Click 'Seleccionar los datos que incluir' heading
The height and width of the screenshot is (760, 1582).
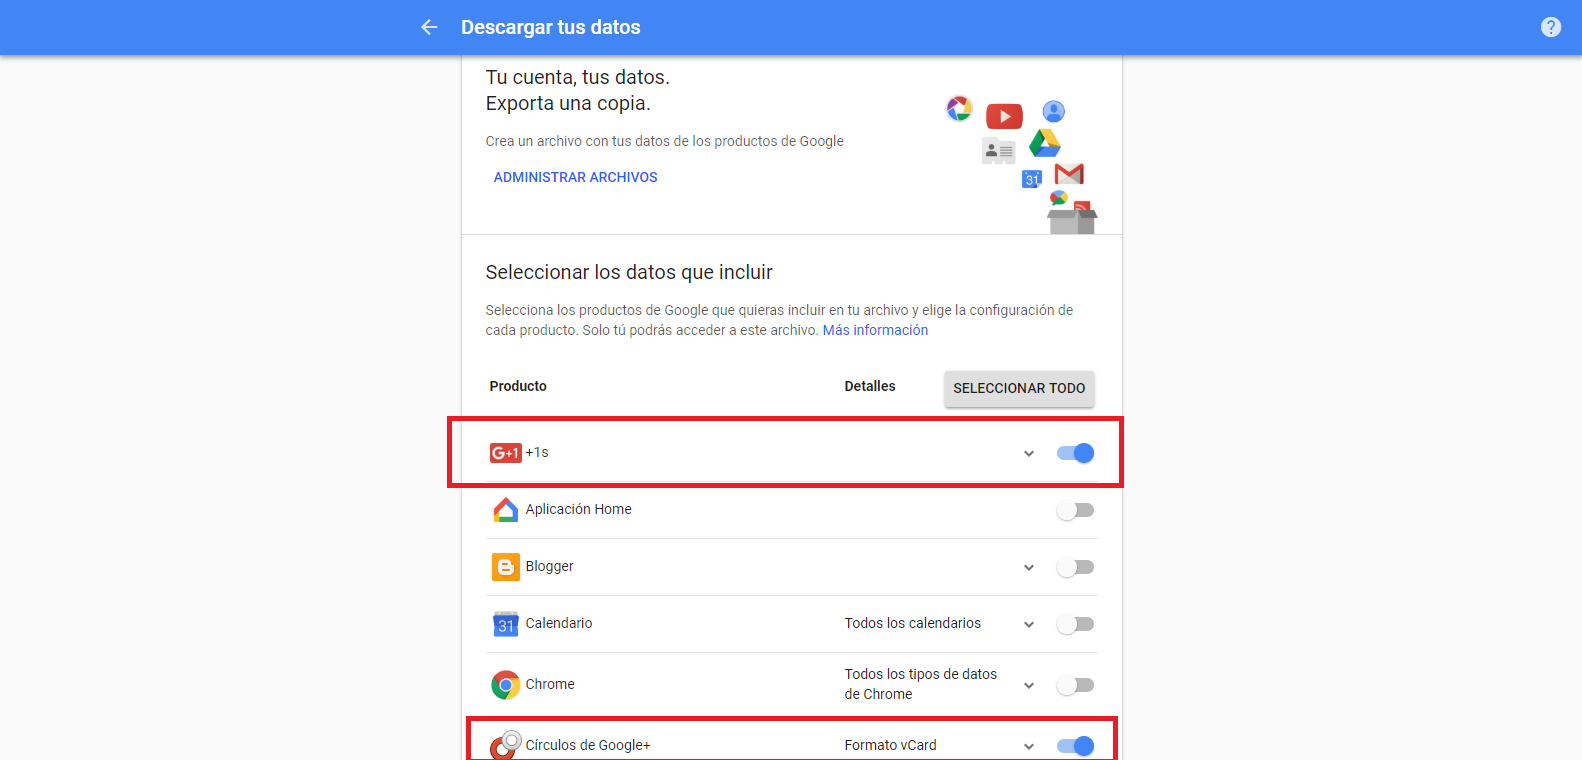(x=629, y=272)
